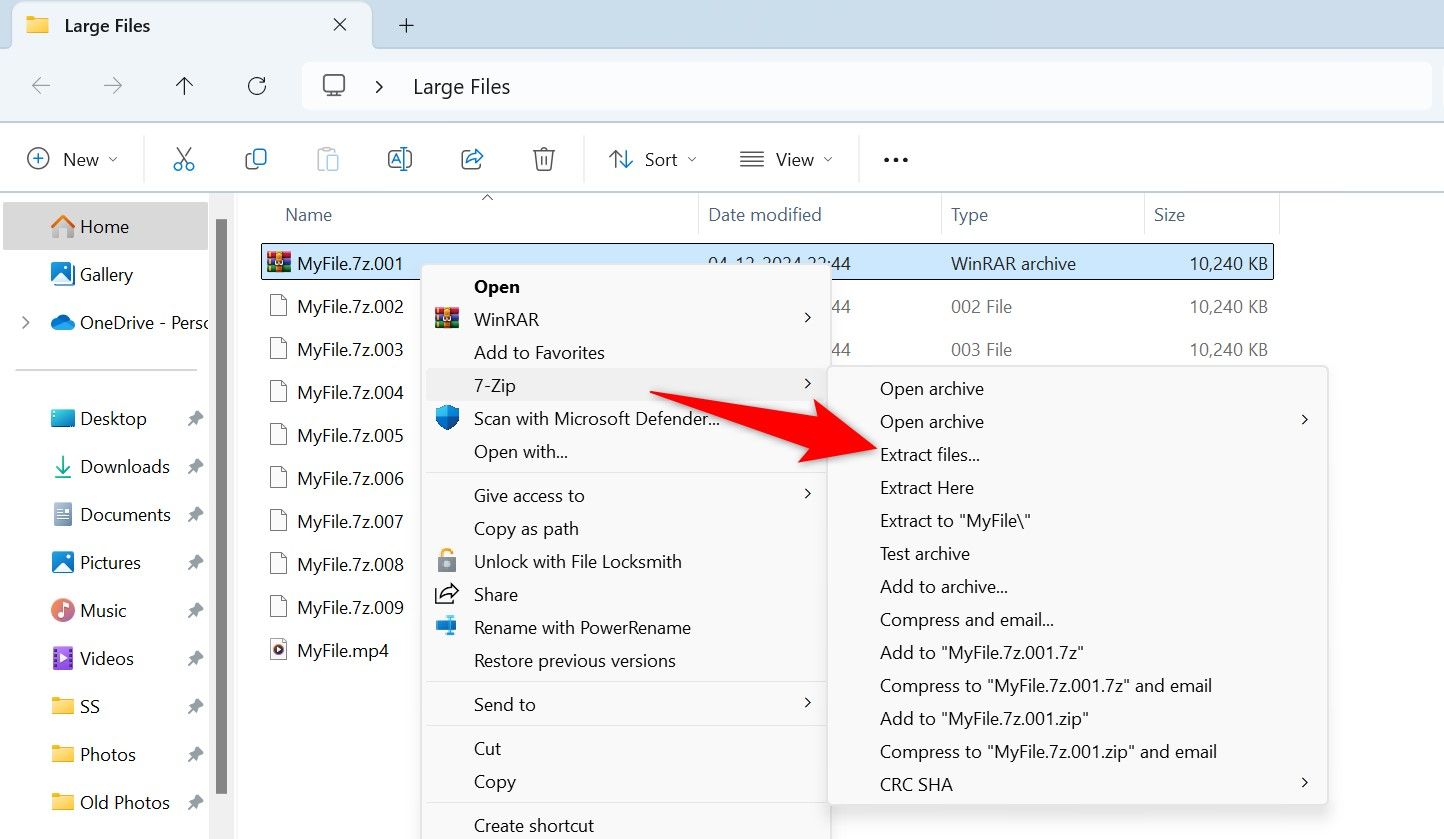The image size is (1444, 839).
Task: Click the address bar showing Large Files
Action: (x=461, y=86)
